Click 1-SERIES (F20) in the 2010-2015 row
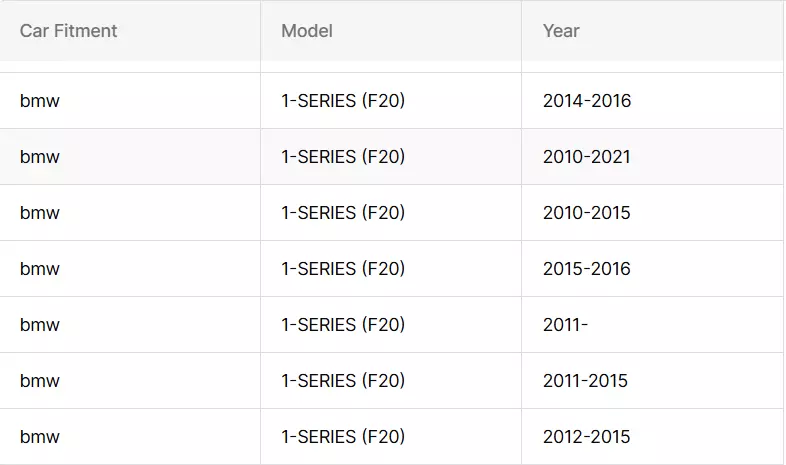The width and height of the screenshot is (786, 465). [343, 213]
